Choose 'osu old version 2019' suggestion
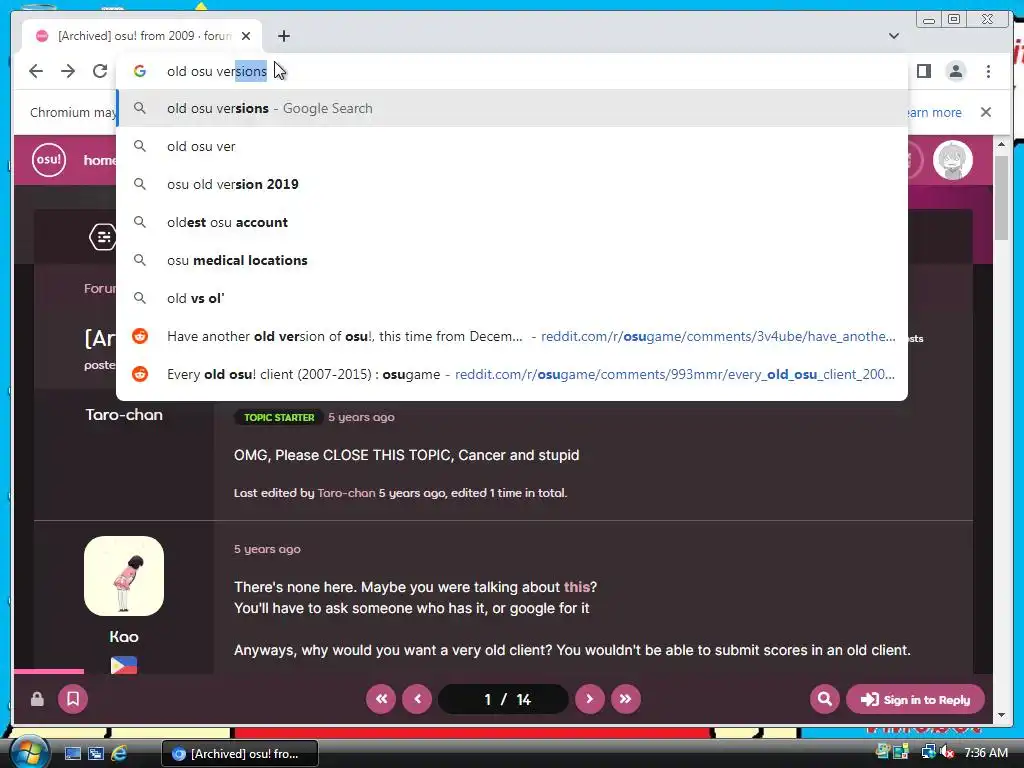 click(512, 184)
